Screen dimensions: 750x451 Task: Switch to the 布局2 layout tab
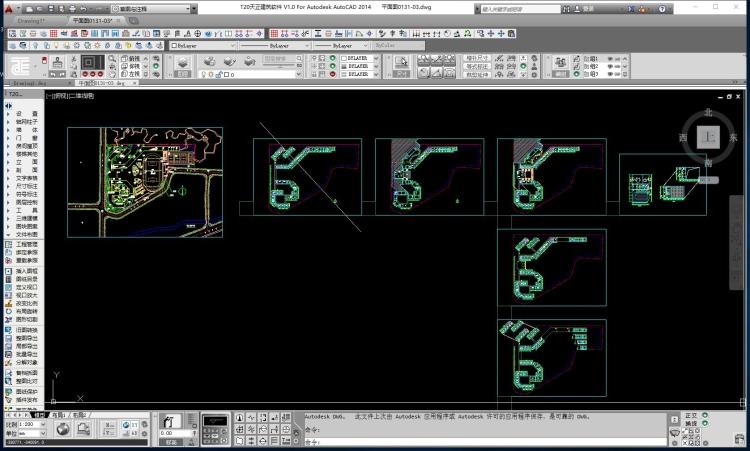(78, 415)
